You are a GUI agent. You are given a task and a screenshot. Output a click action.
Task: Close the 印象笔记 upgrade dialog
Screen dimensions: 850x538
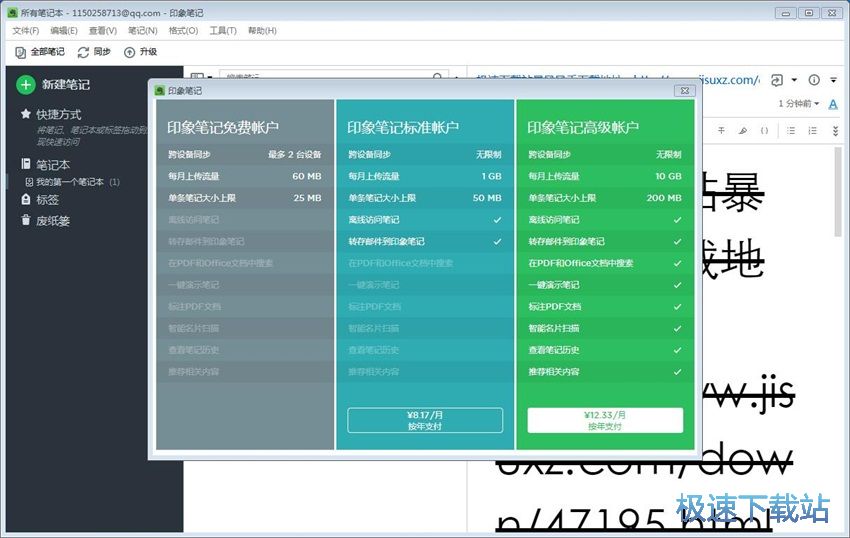685,91
